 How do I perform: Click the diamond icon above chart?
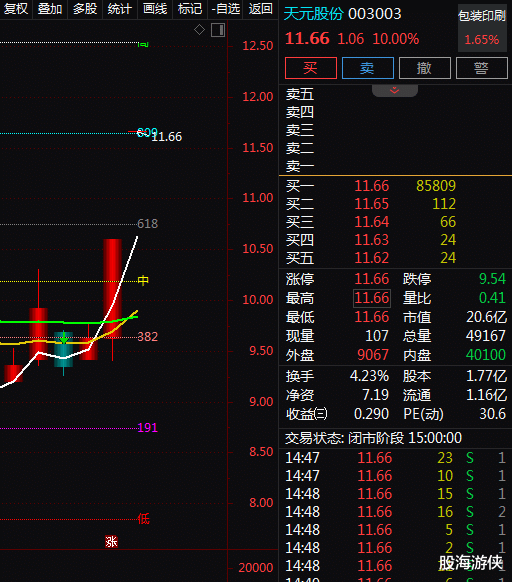tap(199, 30)
